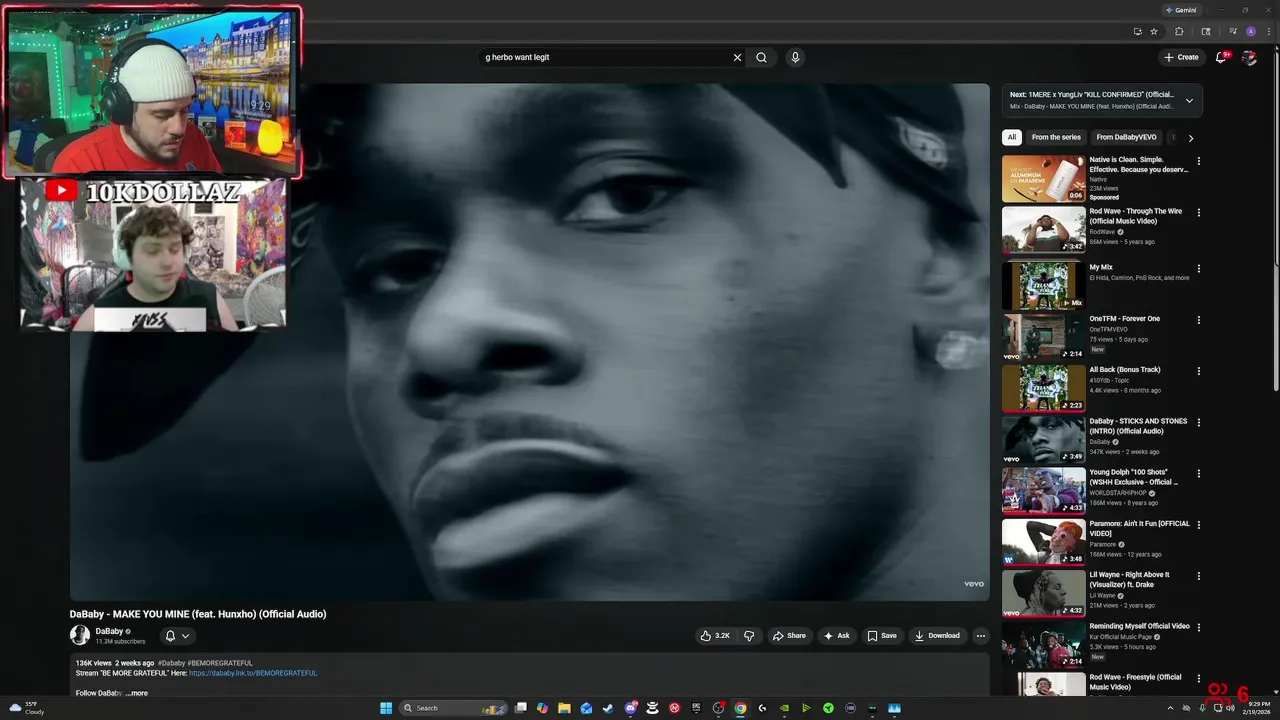Open Young Dolph 100 Shots thumbnail
The image size is (1280, 720).
point(1043,491)
